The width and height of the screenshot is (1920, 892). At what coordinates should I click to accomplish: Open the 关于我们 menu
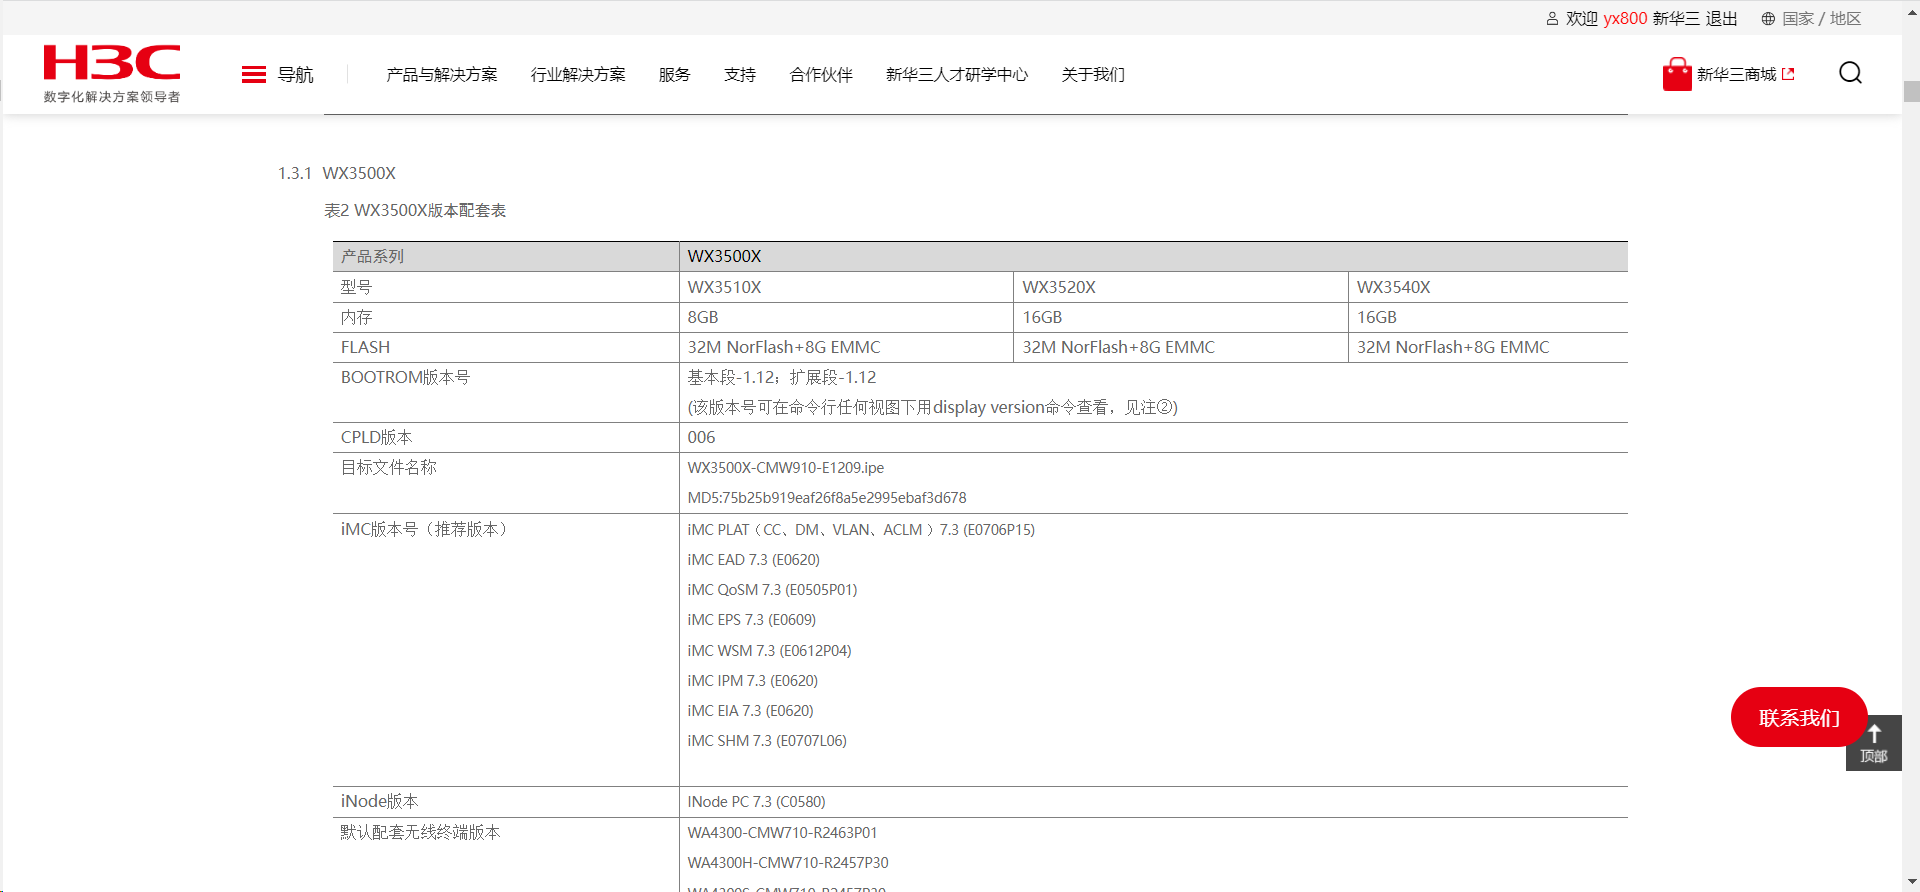click(x=1093, y=75)
